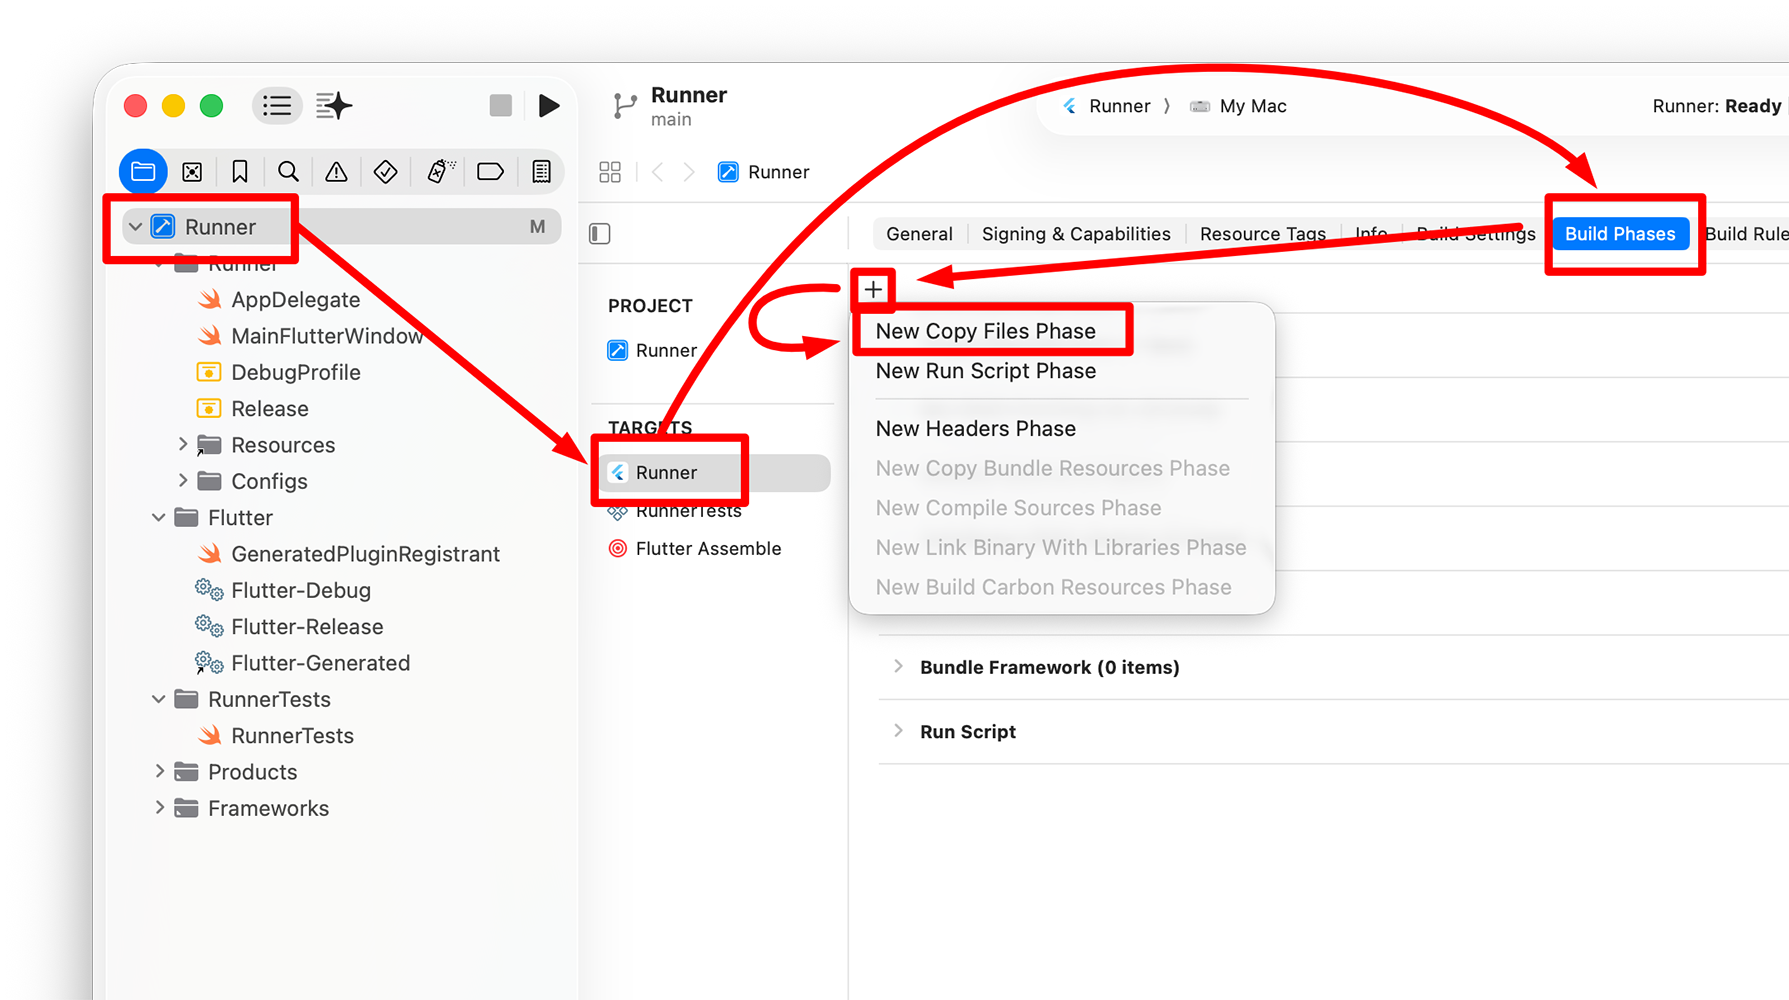Toggle the project targets sidebar panel icon
1789x1000 pixels.
600,234
